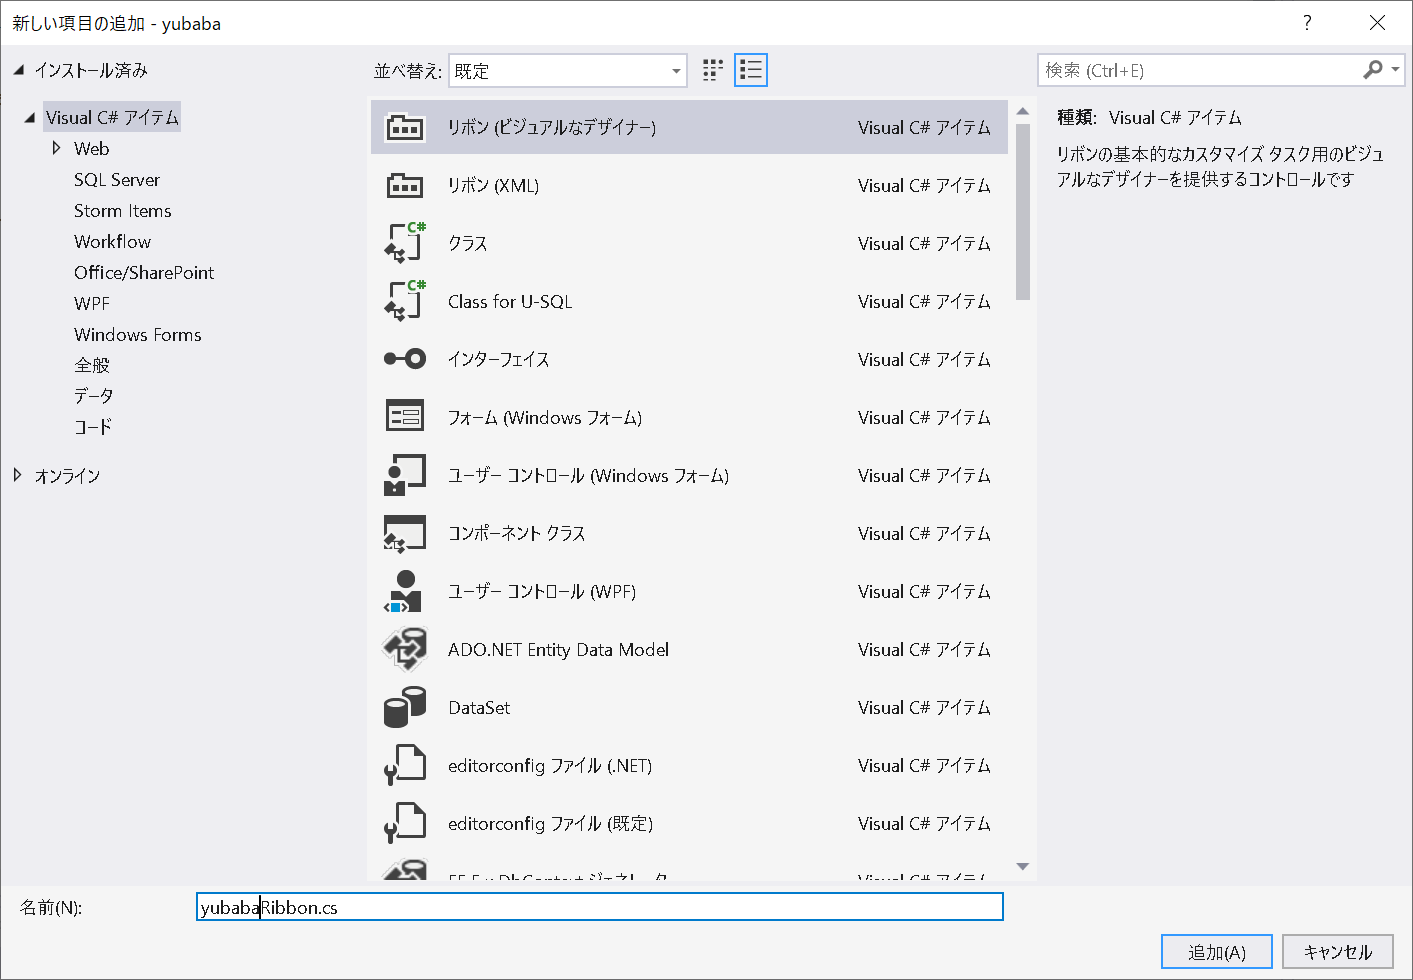Click the ユーザー コントロール (Windows フォーム) icon
Image resolution: width=1413 pixels, height=980 pixels.
click(x=405, y=475)
